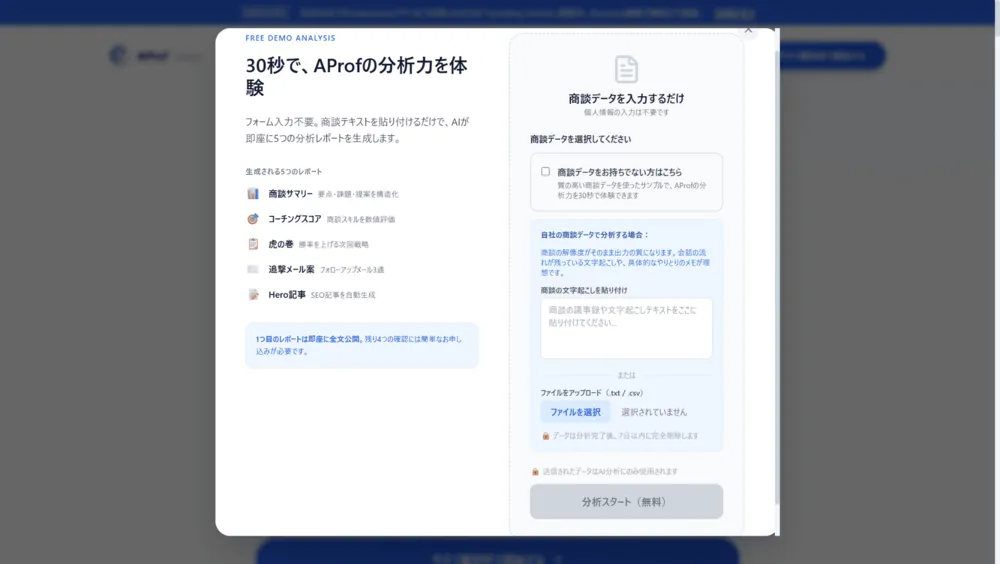Image resolution: width=1000 pixels, height=564 pixels.
Task: Click the lock icon beside 送信されたデータ note
Action: pyautogui.click(x=535, y=471)
